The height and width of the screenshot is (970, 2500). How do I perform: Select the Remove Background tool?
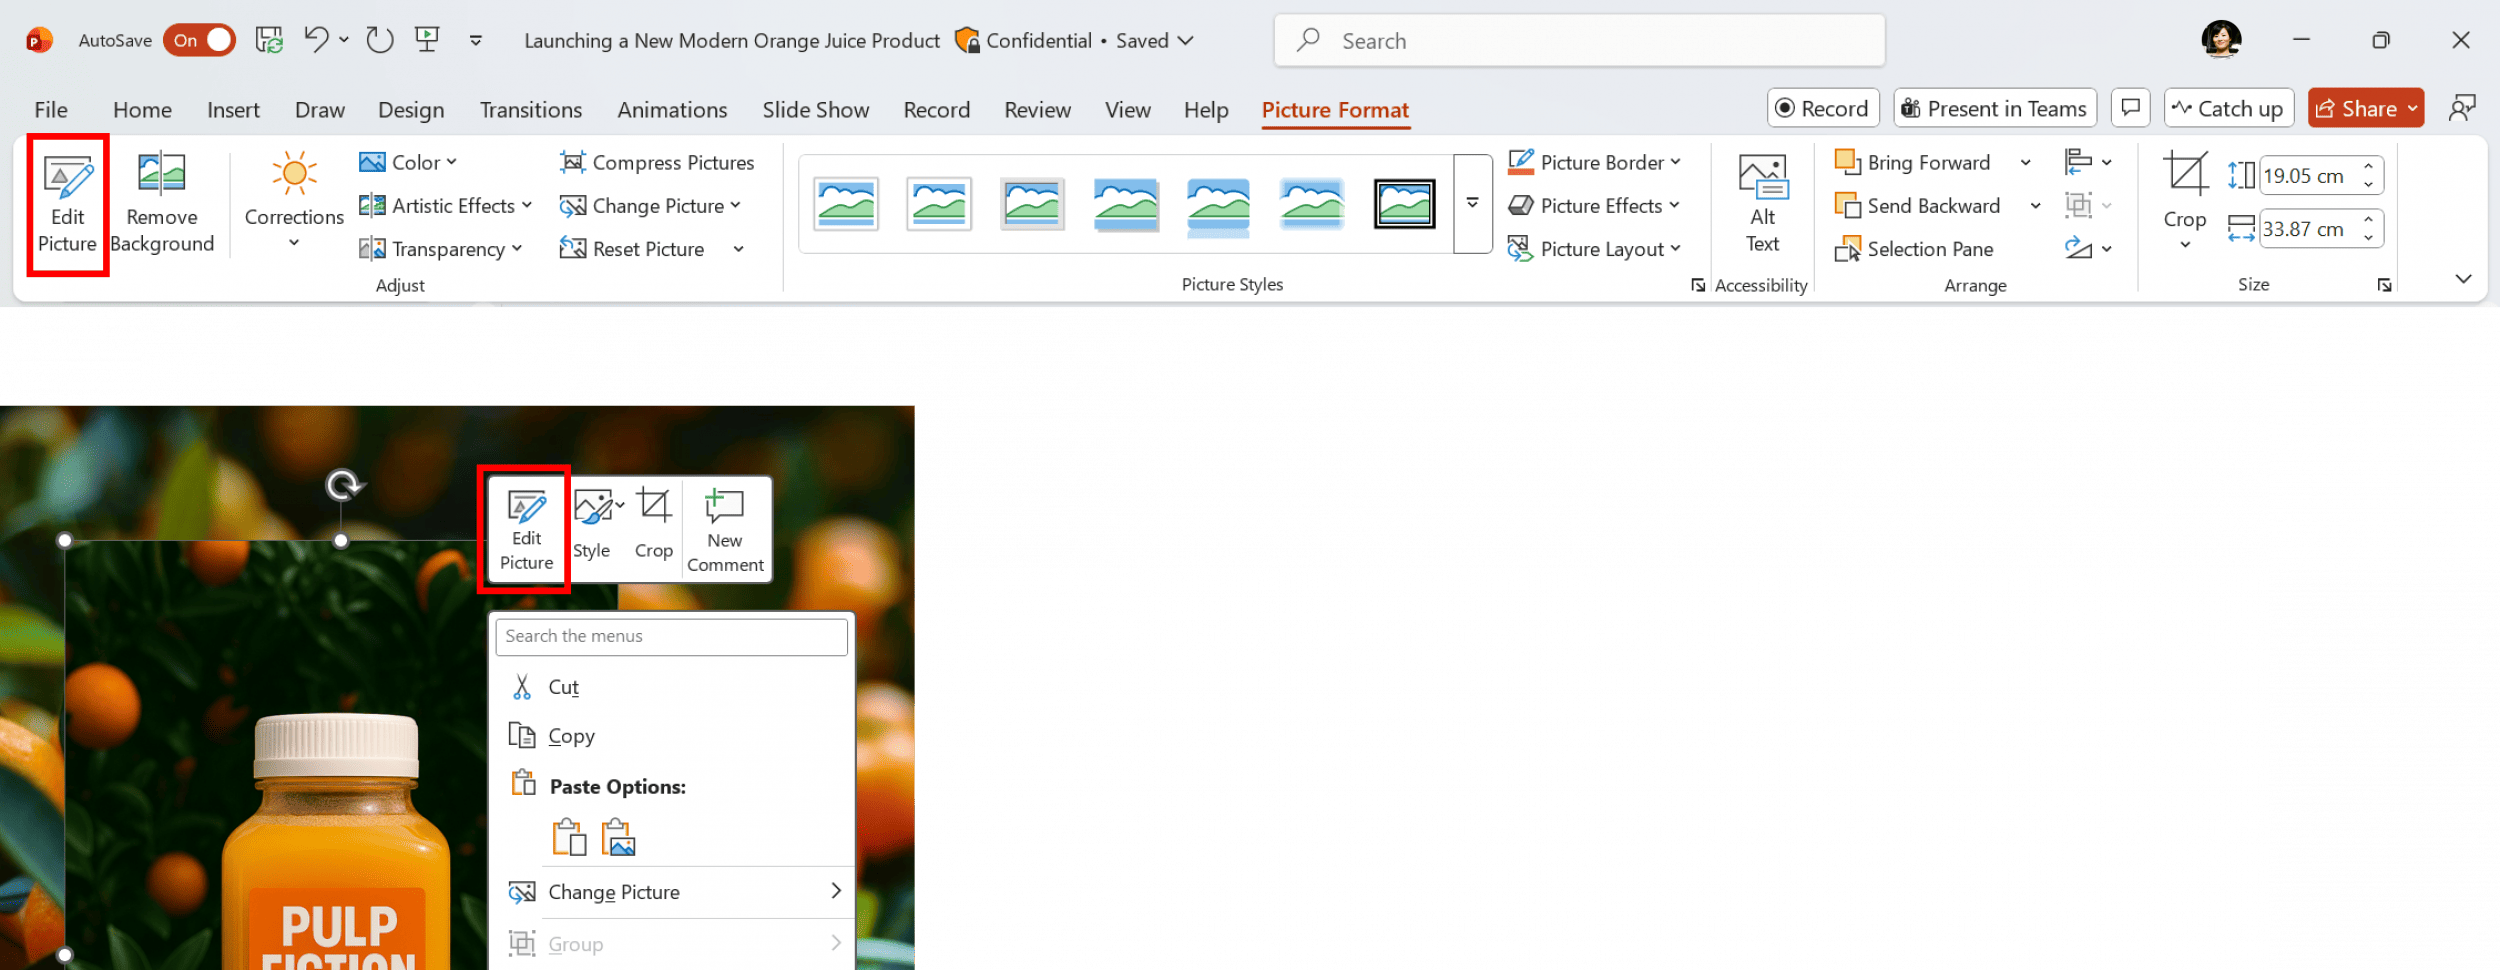[161, 204]
